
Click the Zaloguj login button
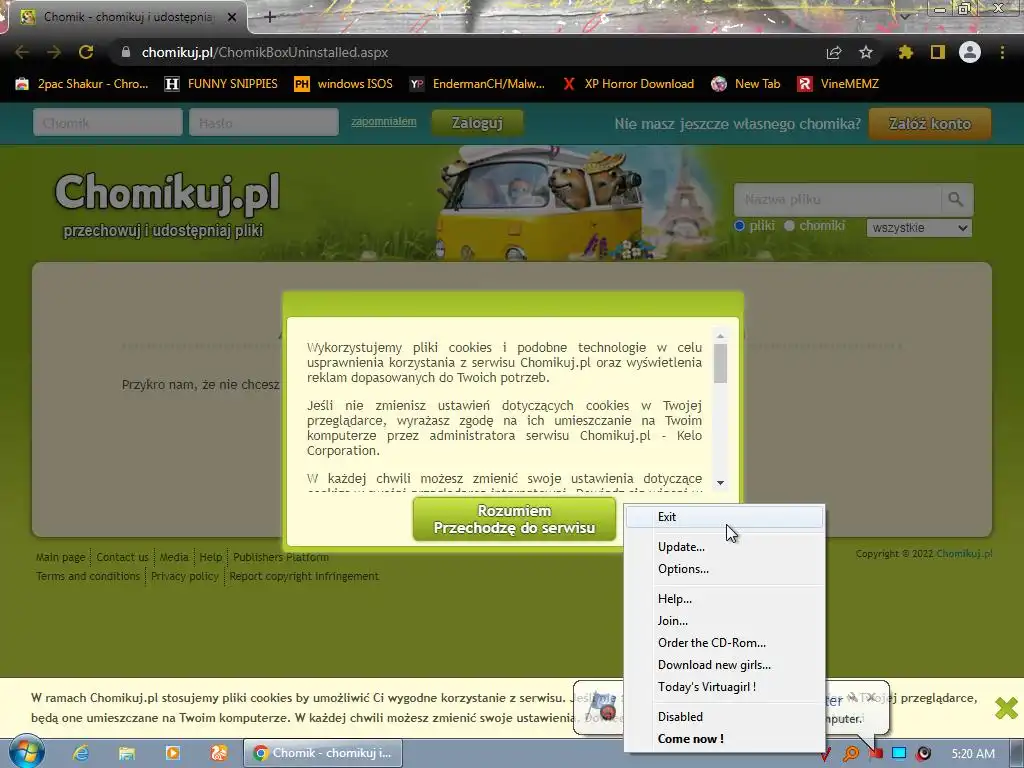click(477, 123)
